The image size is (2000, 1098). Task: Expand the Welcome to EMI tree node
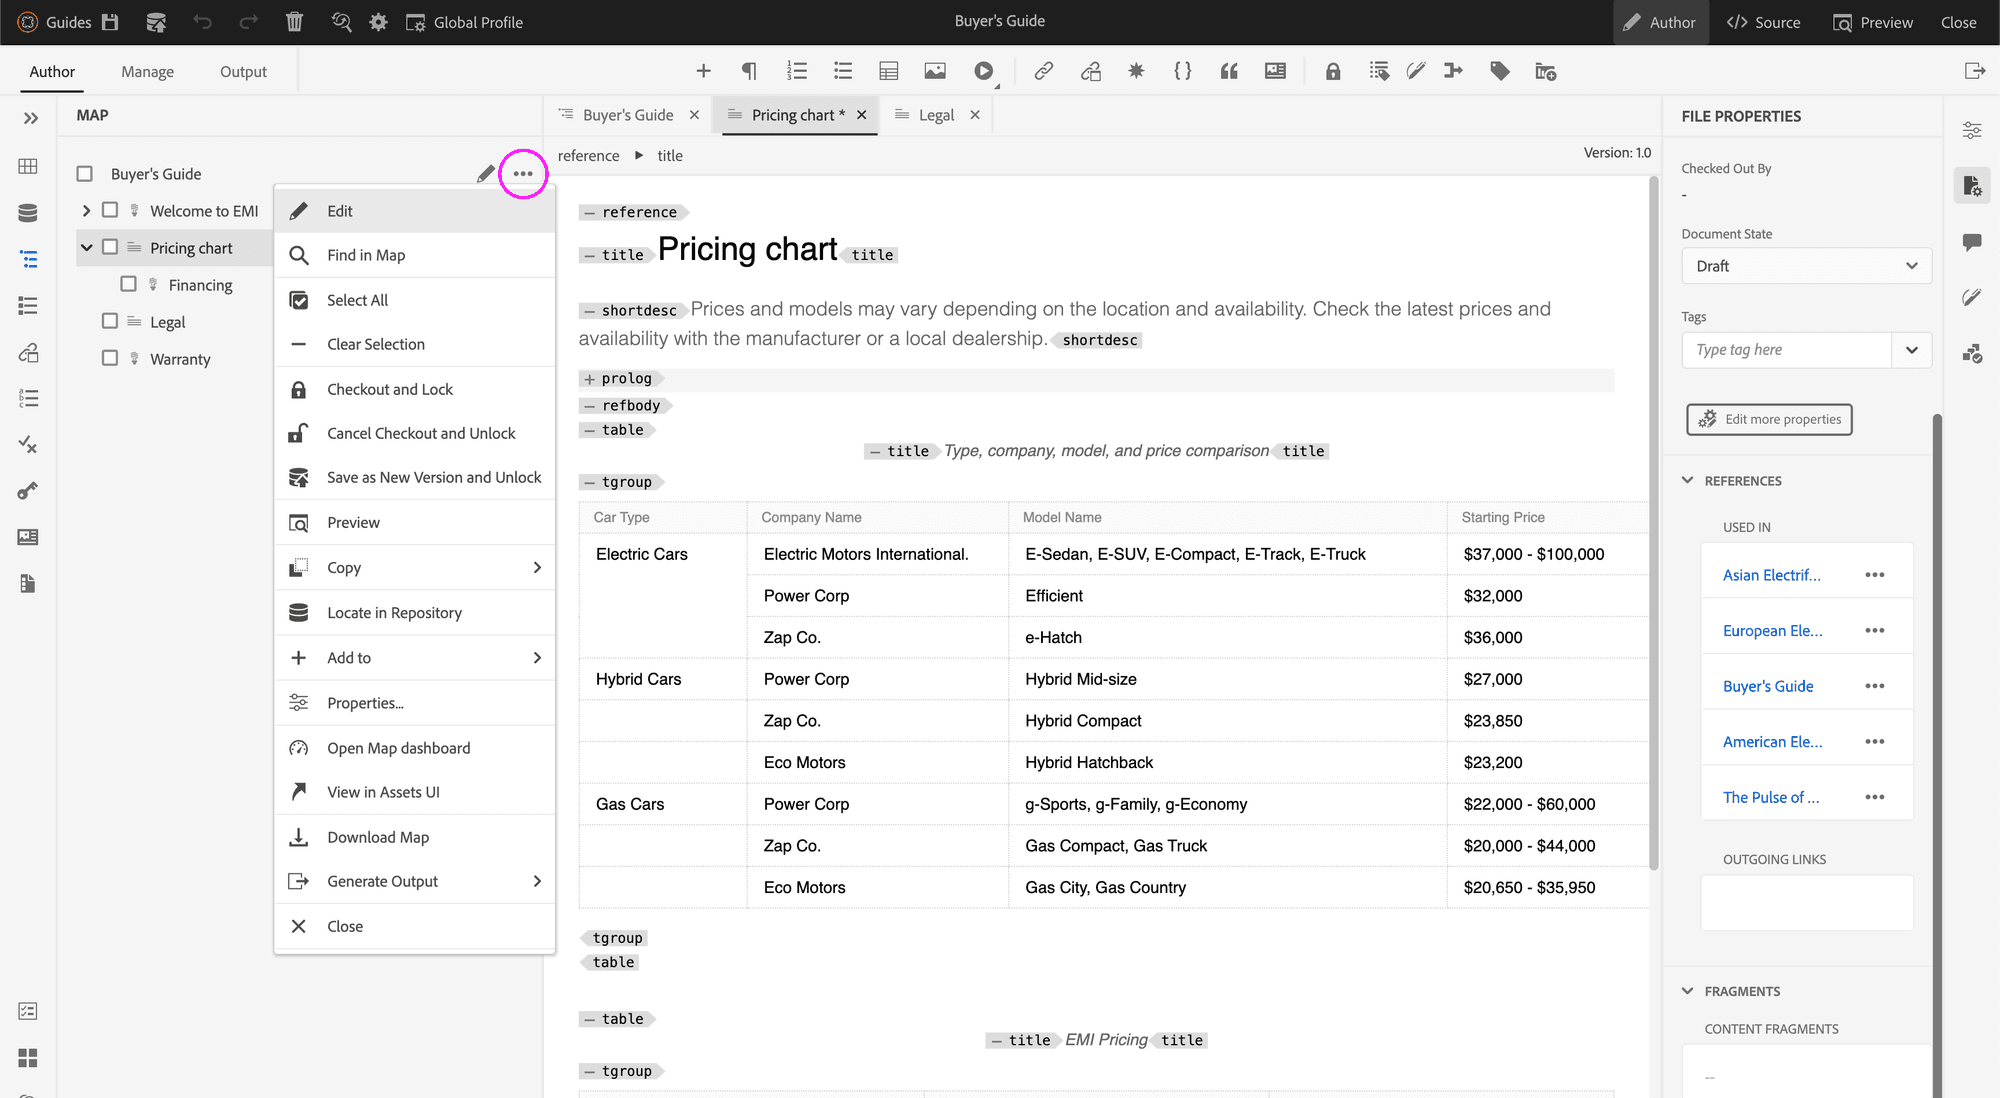(x=86, y=210)
